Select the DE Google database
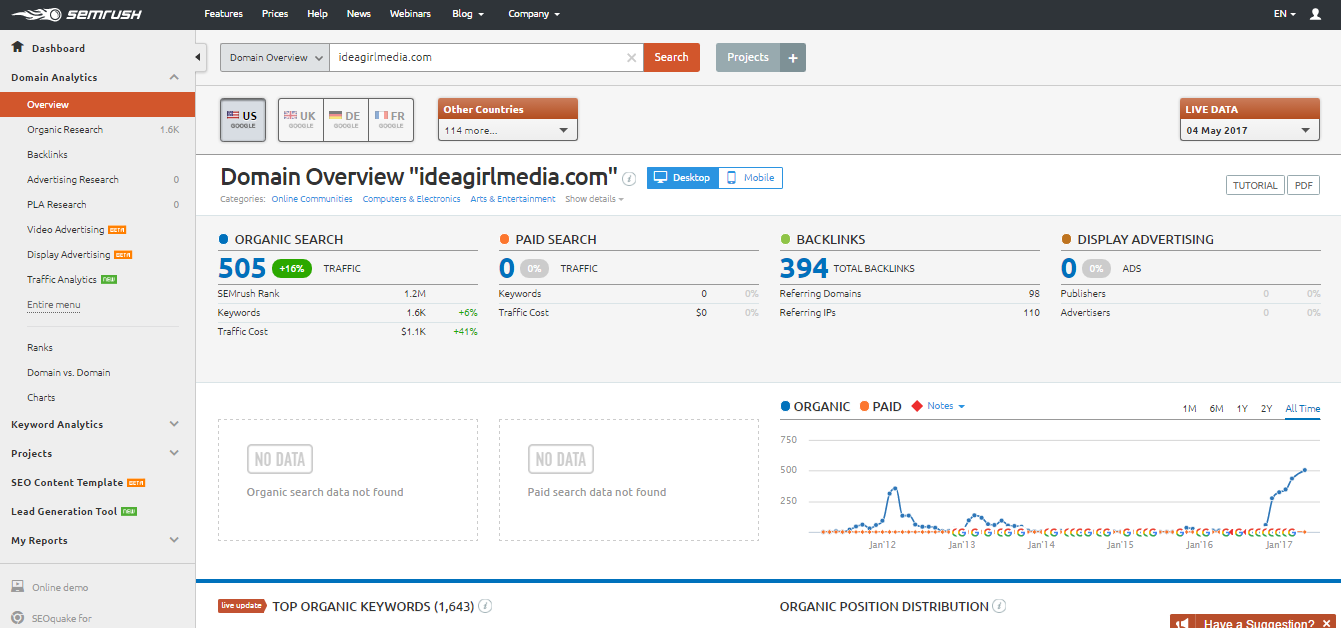 pos(346,120)
